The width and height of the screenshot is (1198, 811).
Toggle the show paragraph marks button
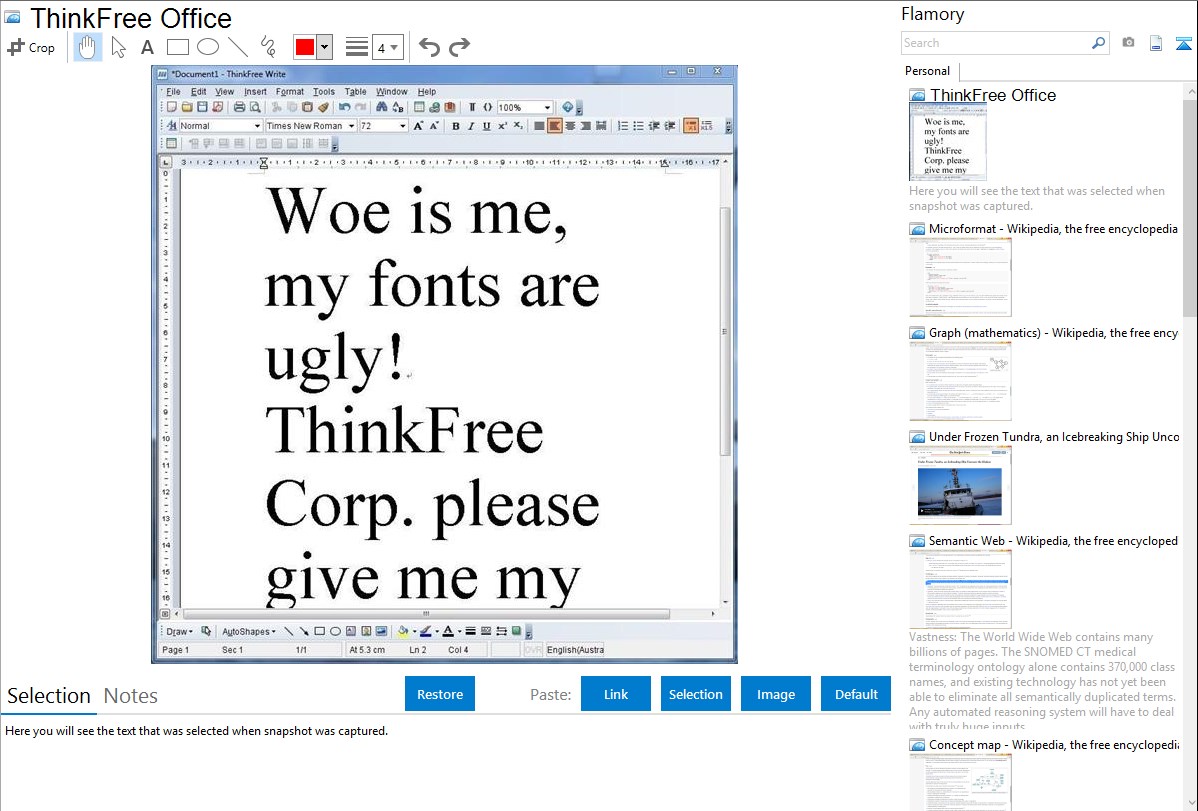tap(472, 108)
